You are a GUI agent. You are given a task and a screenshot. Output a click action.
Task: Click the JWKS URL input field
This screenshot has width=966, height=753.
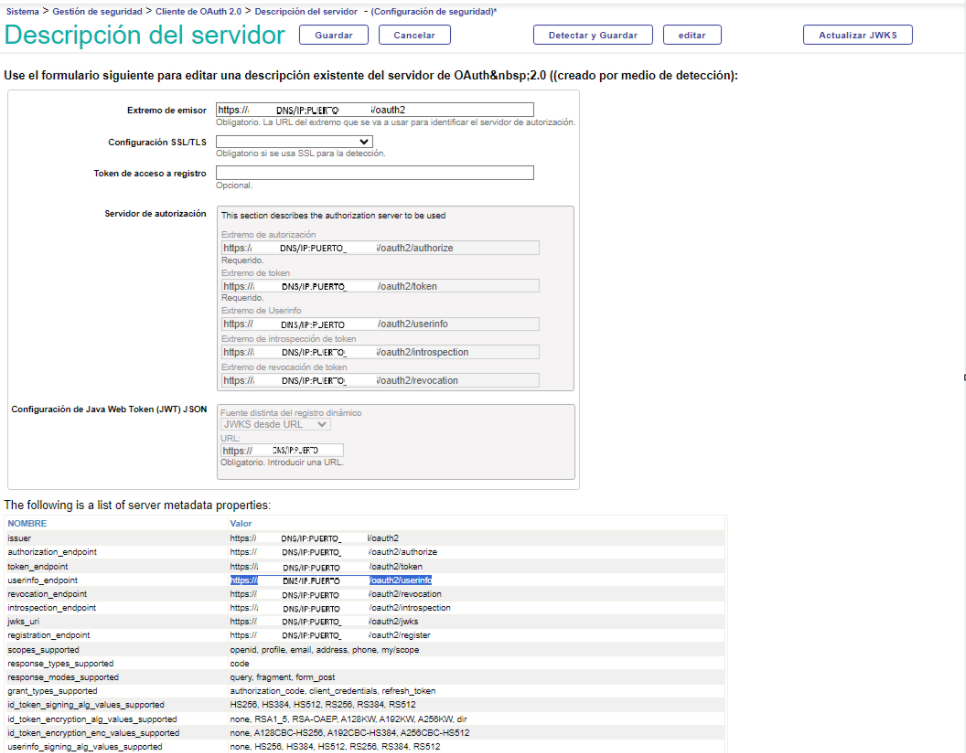click(x=281, y=450)
